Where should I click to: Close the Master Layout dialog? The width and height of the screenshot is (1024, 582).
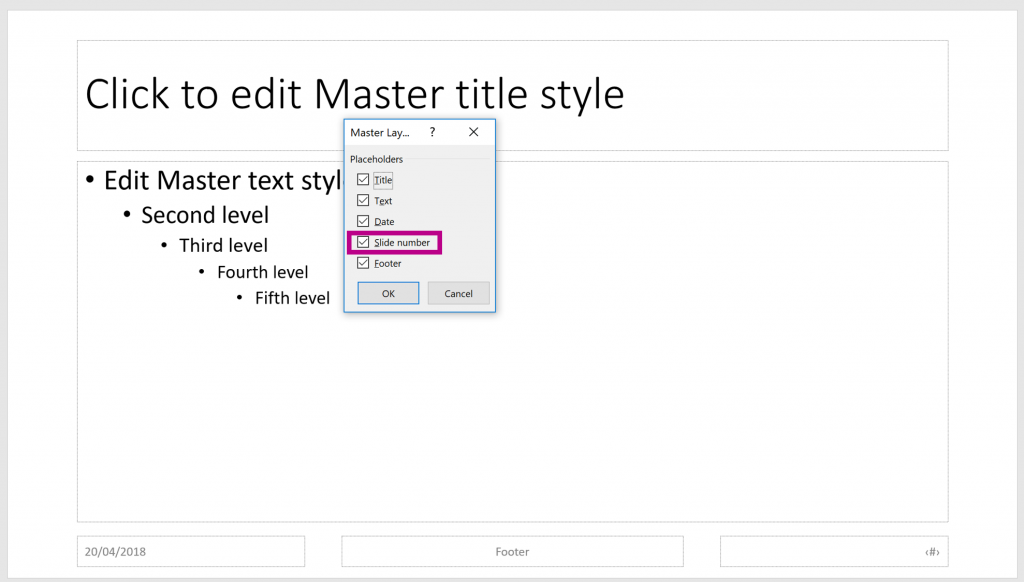click(x=473, y=131)
